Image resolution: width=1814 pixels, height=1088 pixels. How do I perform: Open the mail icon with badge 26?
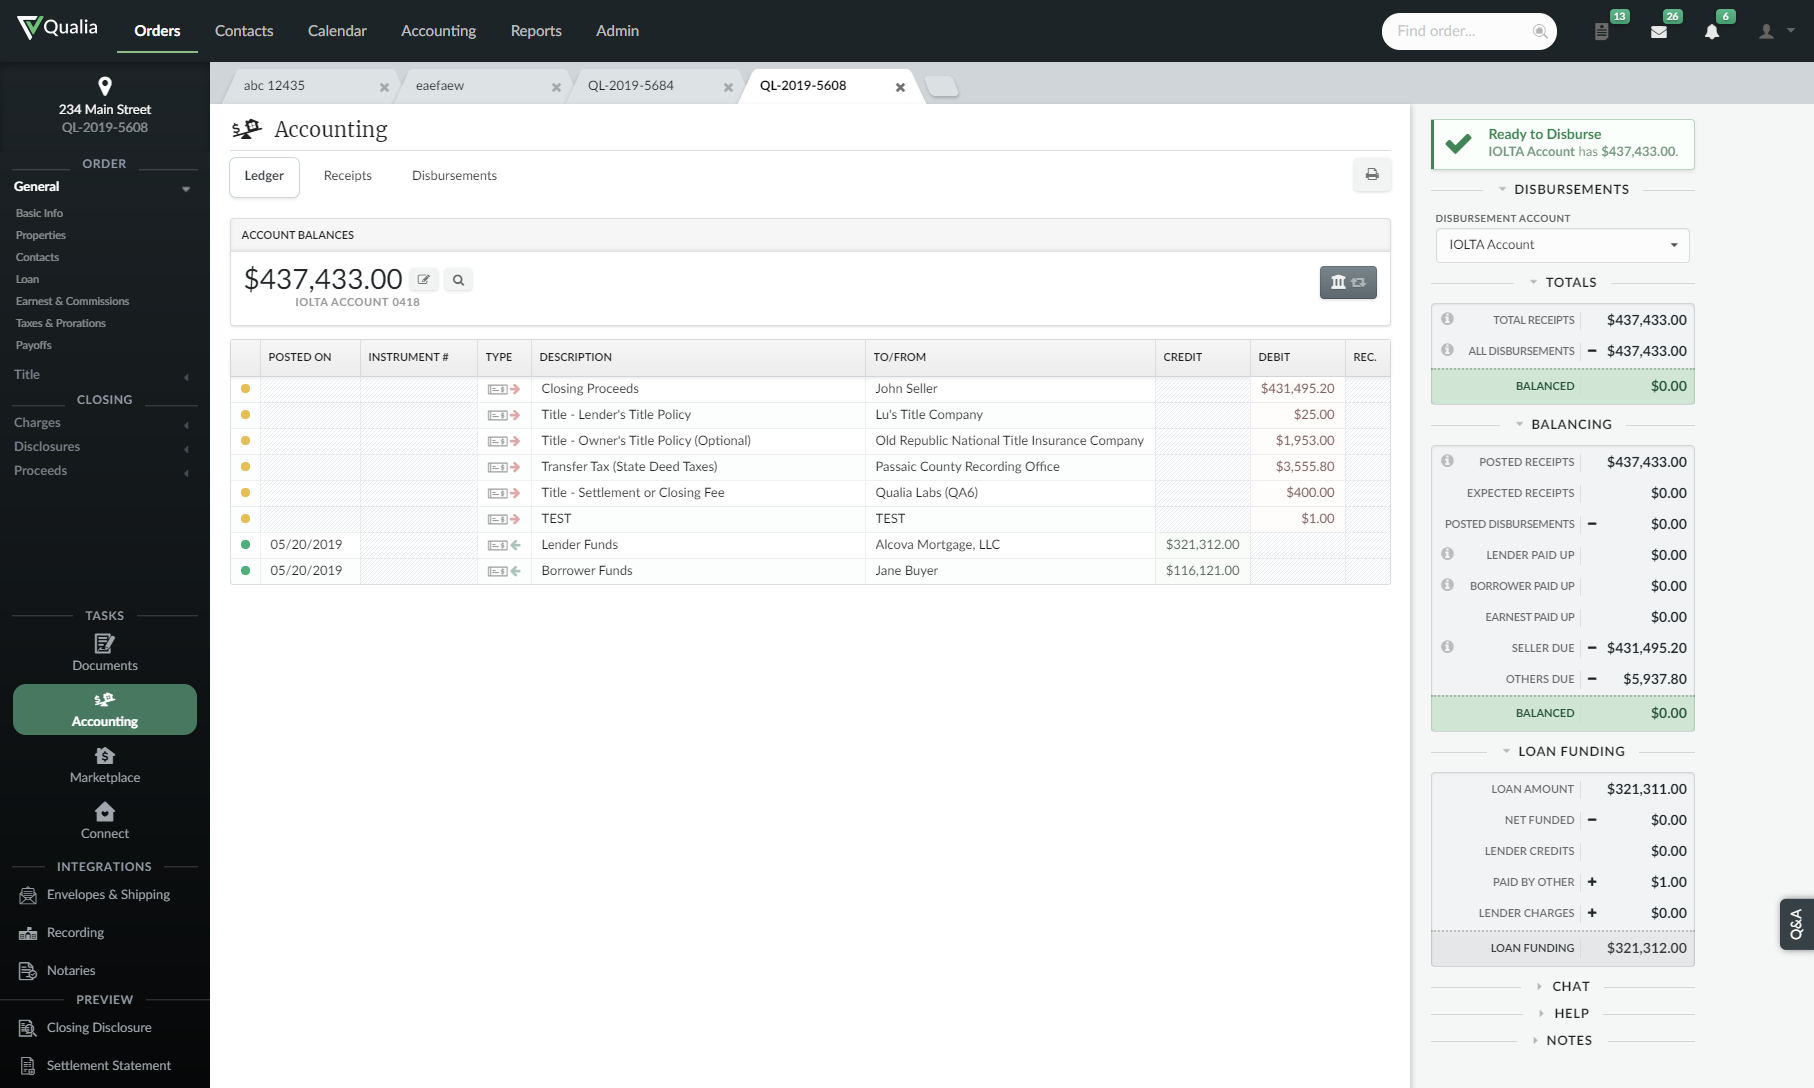click(x=1659, y=31)
